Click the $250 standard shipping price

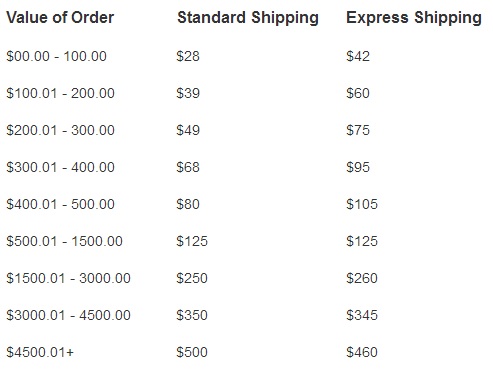tap(192, 278)
